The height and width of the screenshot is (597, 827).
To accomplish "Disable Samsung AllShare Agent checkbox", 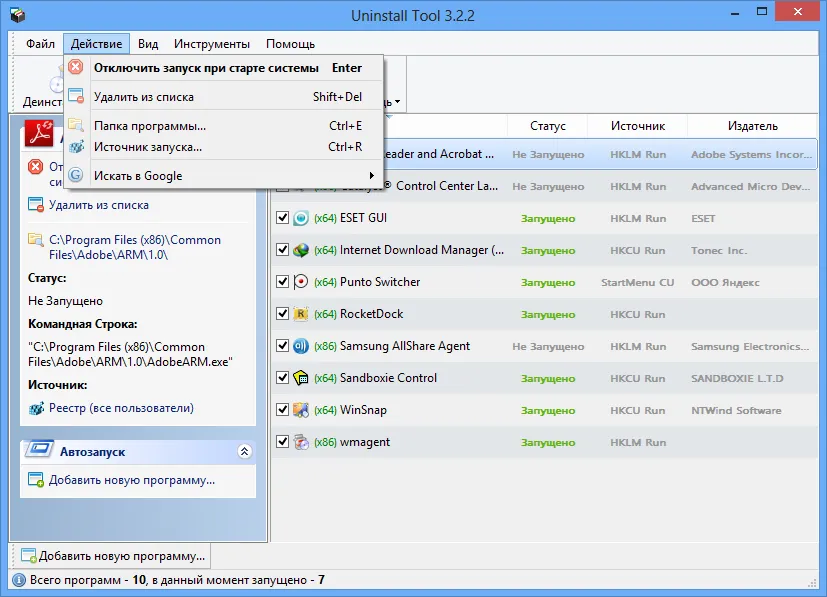I will (x=283, y=345).
